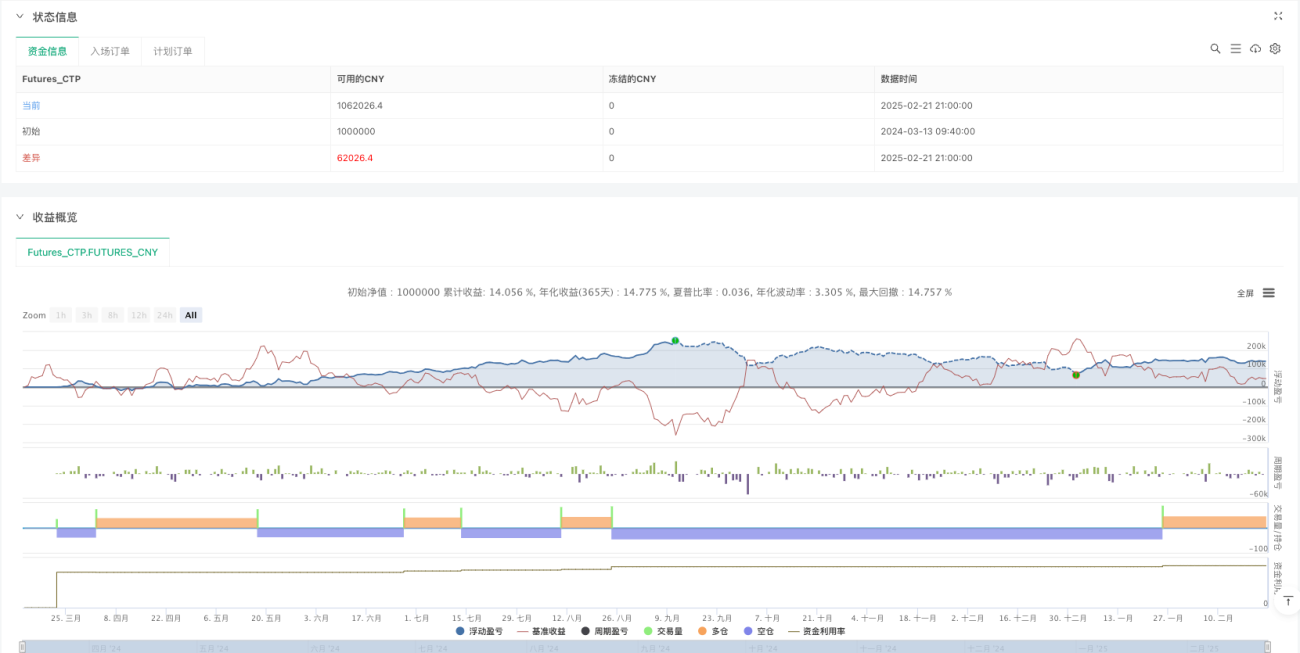Select the All zoom range button
Image resolution: width=1300 pixels, height=653 pixels.
coord(190,315)
